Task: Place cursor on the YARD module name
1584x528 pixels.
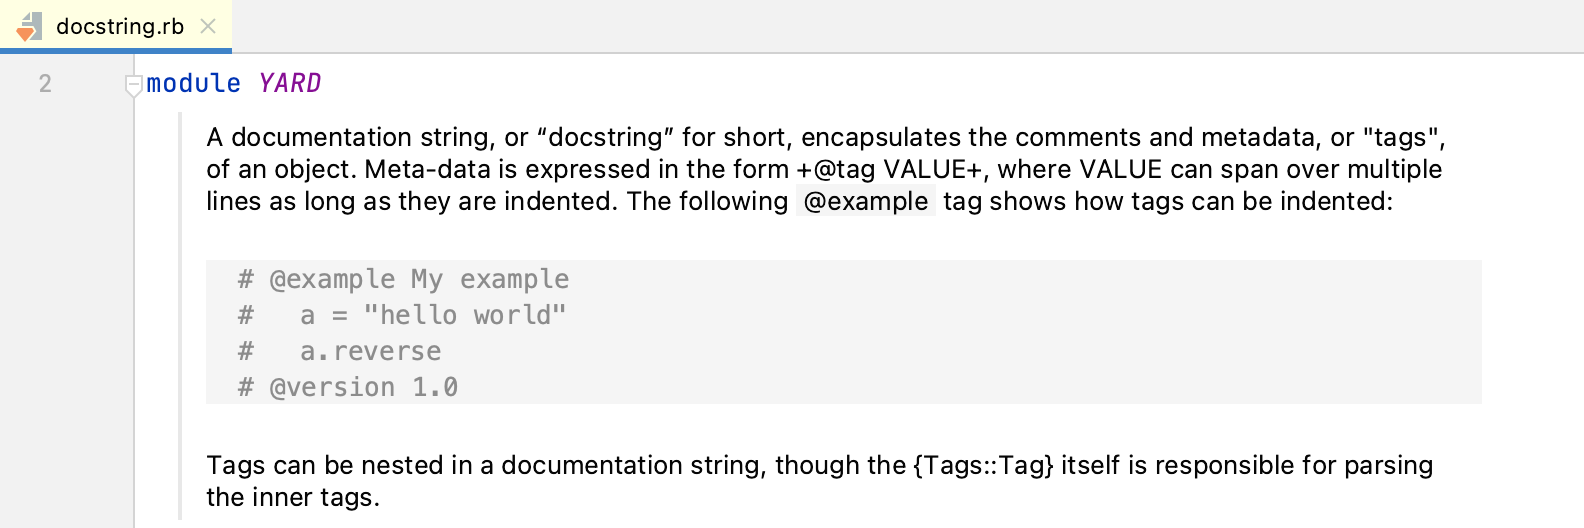Action: (290, 84)
